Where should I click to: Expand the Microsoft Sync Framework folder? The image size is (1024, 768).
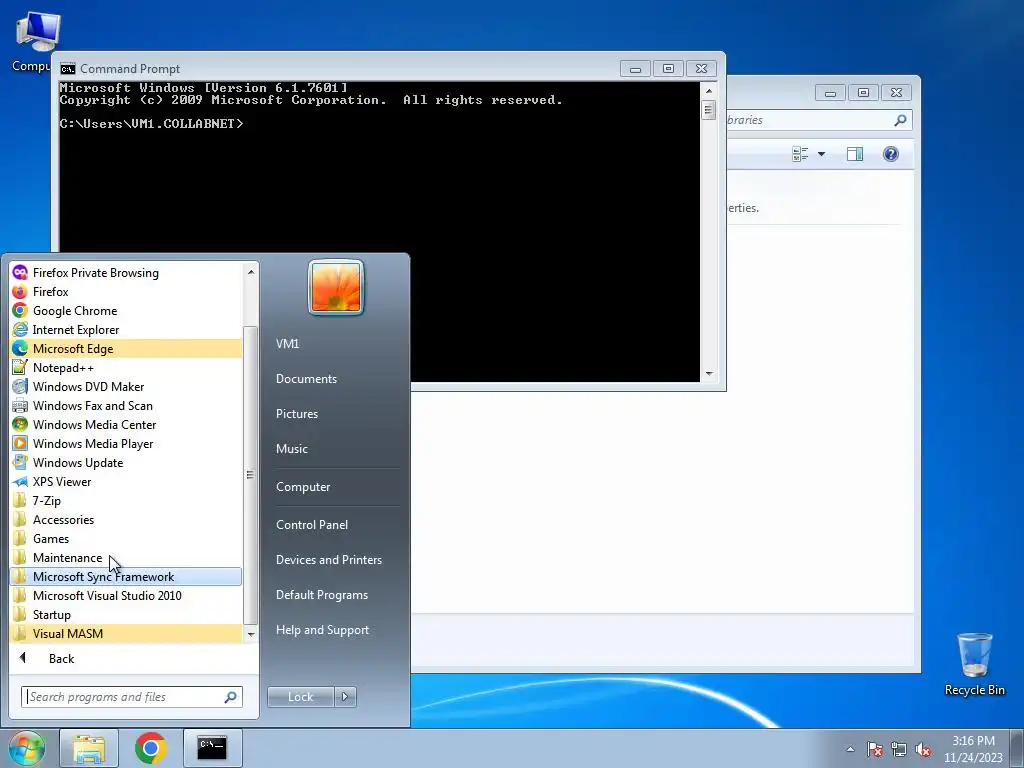click(x=126, y=577)
